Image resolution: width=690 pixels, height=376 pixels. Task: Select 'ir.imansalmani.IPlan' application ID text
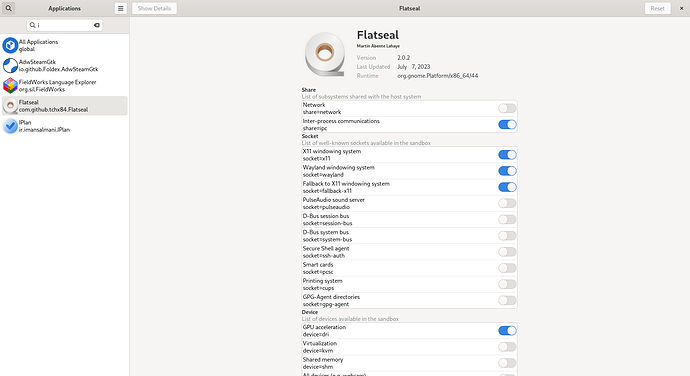[44, 130]
